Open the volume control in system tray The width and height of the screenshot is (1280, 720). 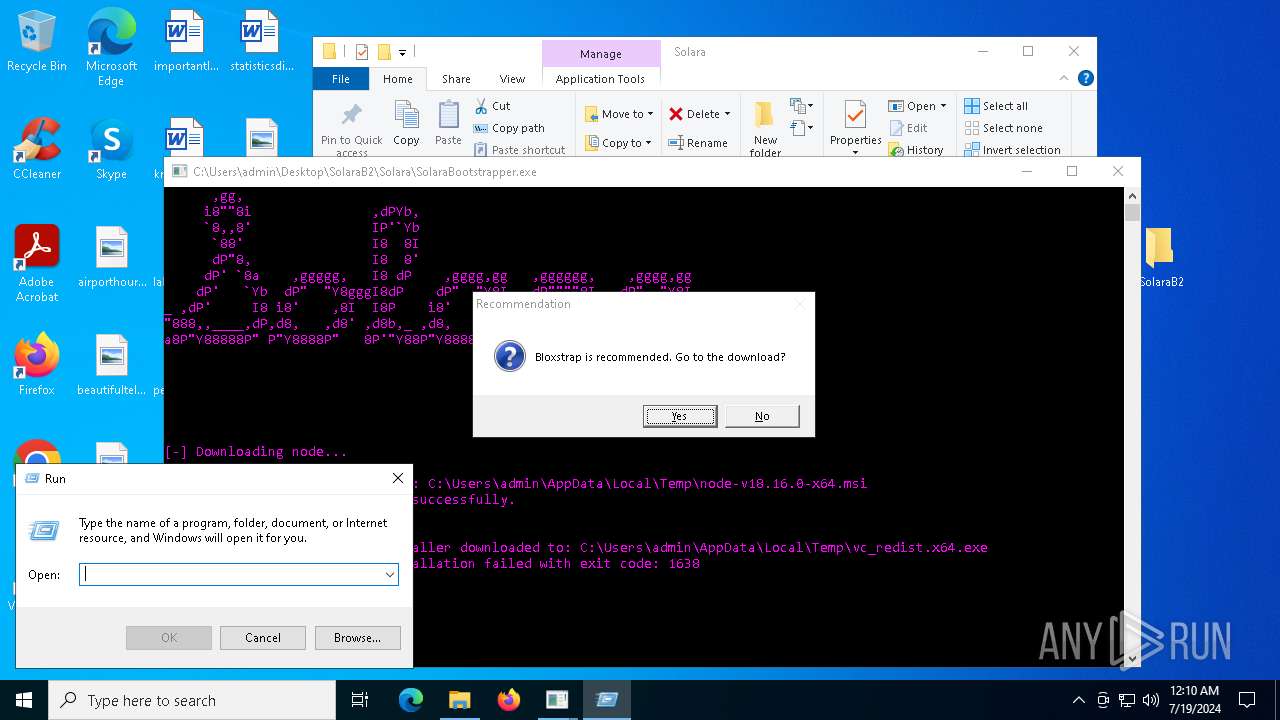click(x=1151, y=700)
